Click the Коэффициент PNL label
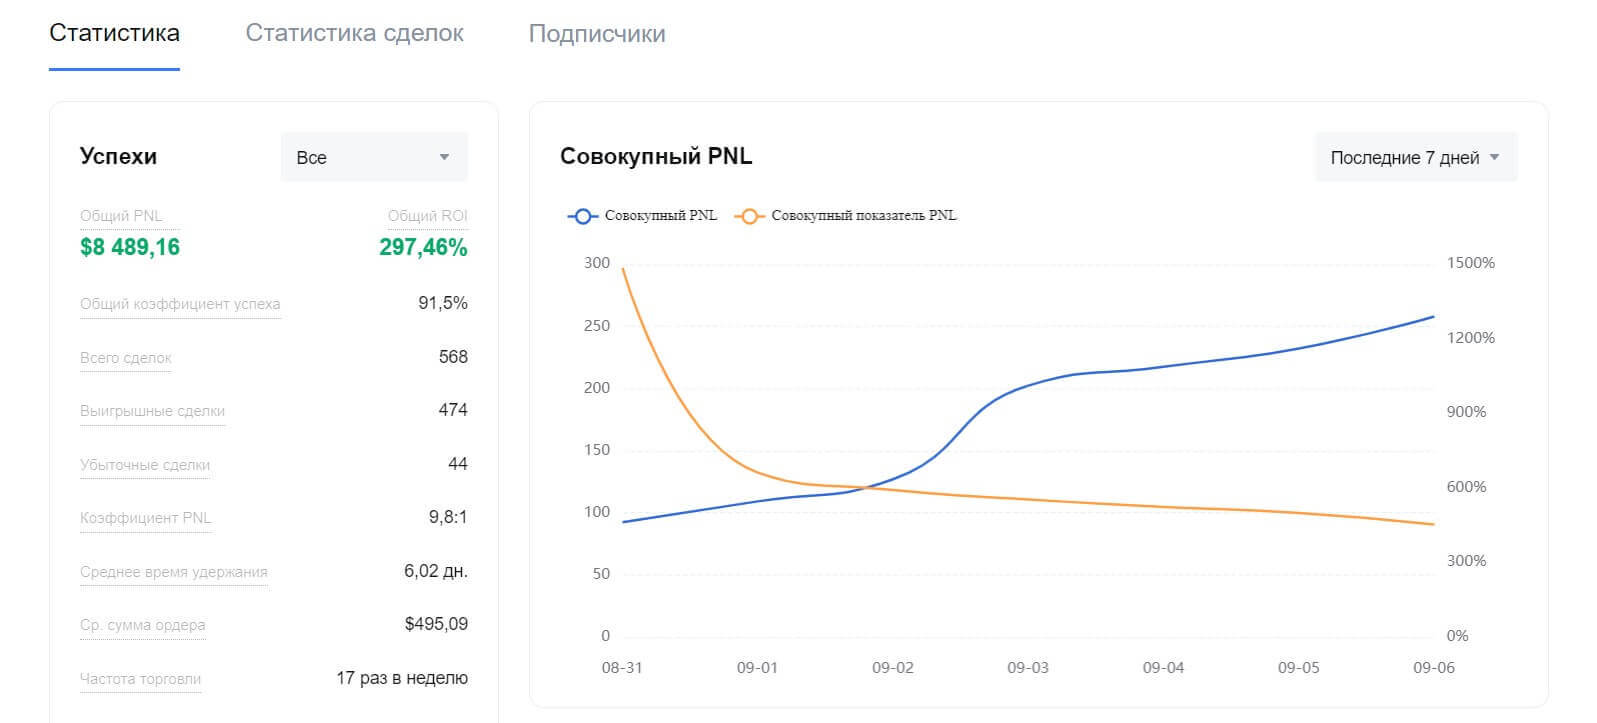Screen dimensions: 1597x723 [146, 518]
